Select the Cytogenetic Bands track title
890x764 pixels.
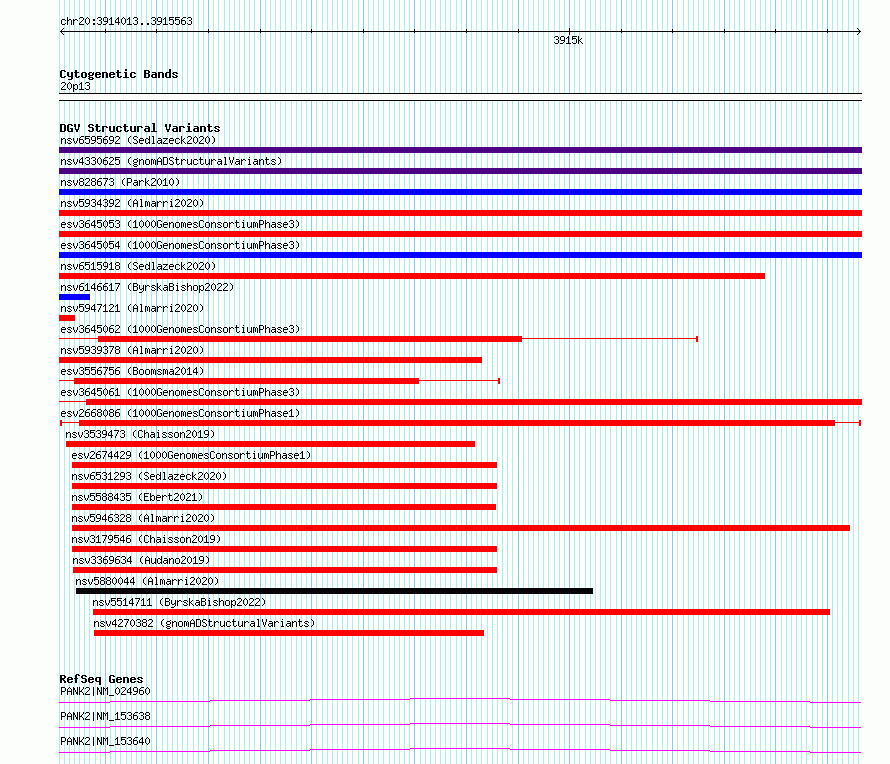tap(119, 74)
